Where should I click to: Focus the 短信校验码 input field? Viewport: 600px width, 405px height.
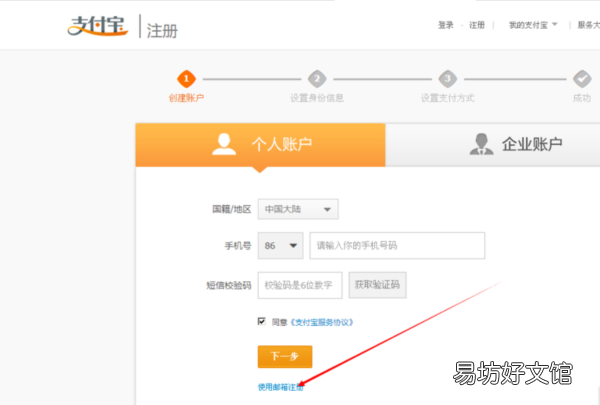(x=300, y=285)
